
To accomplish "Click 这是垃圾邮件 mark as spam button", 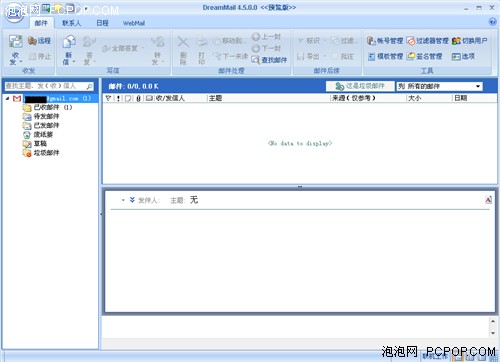I will pos(360,86).
